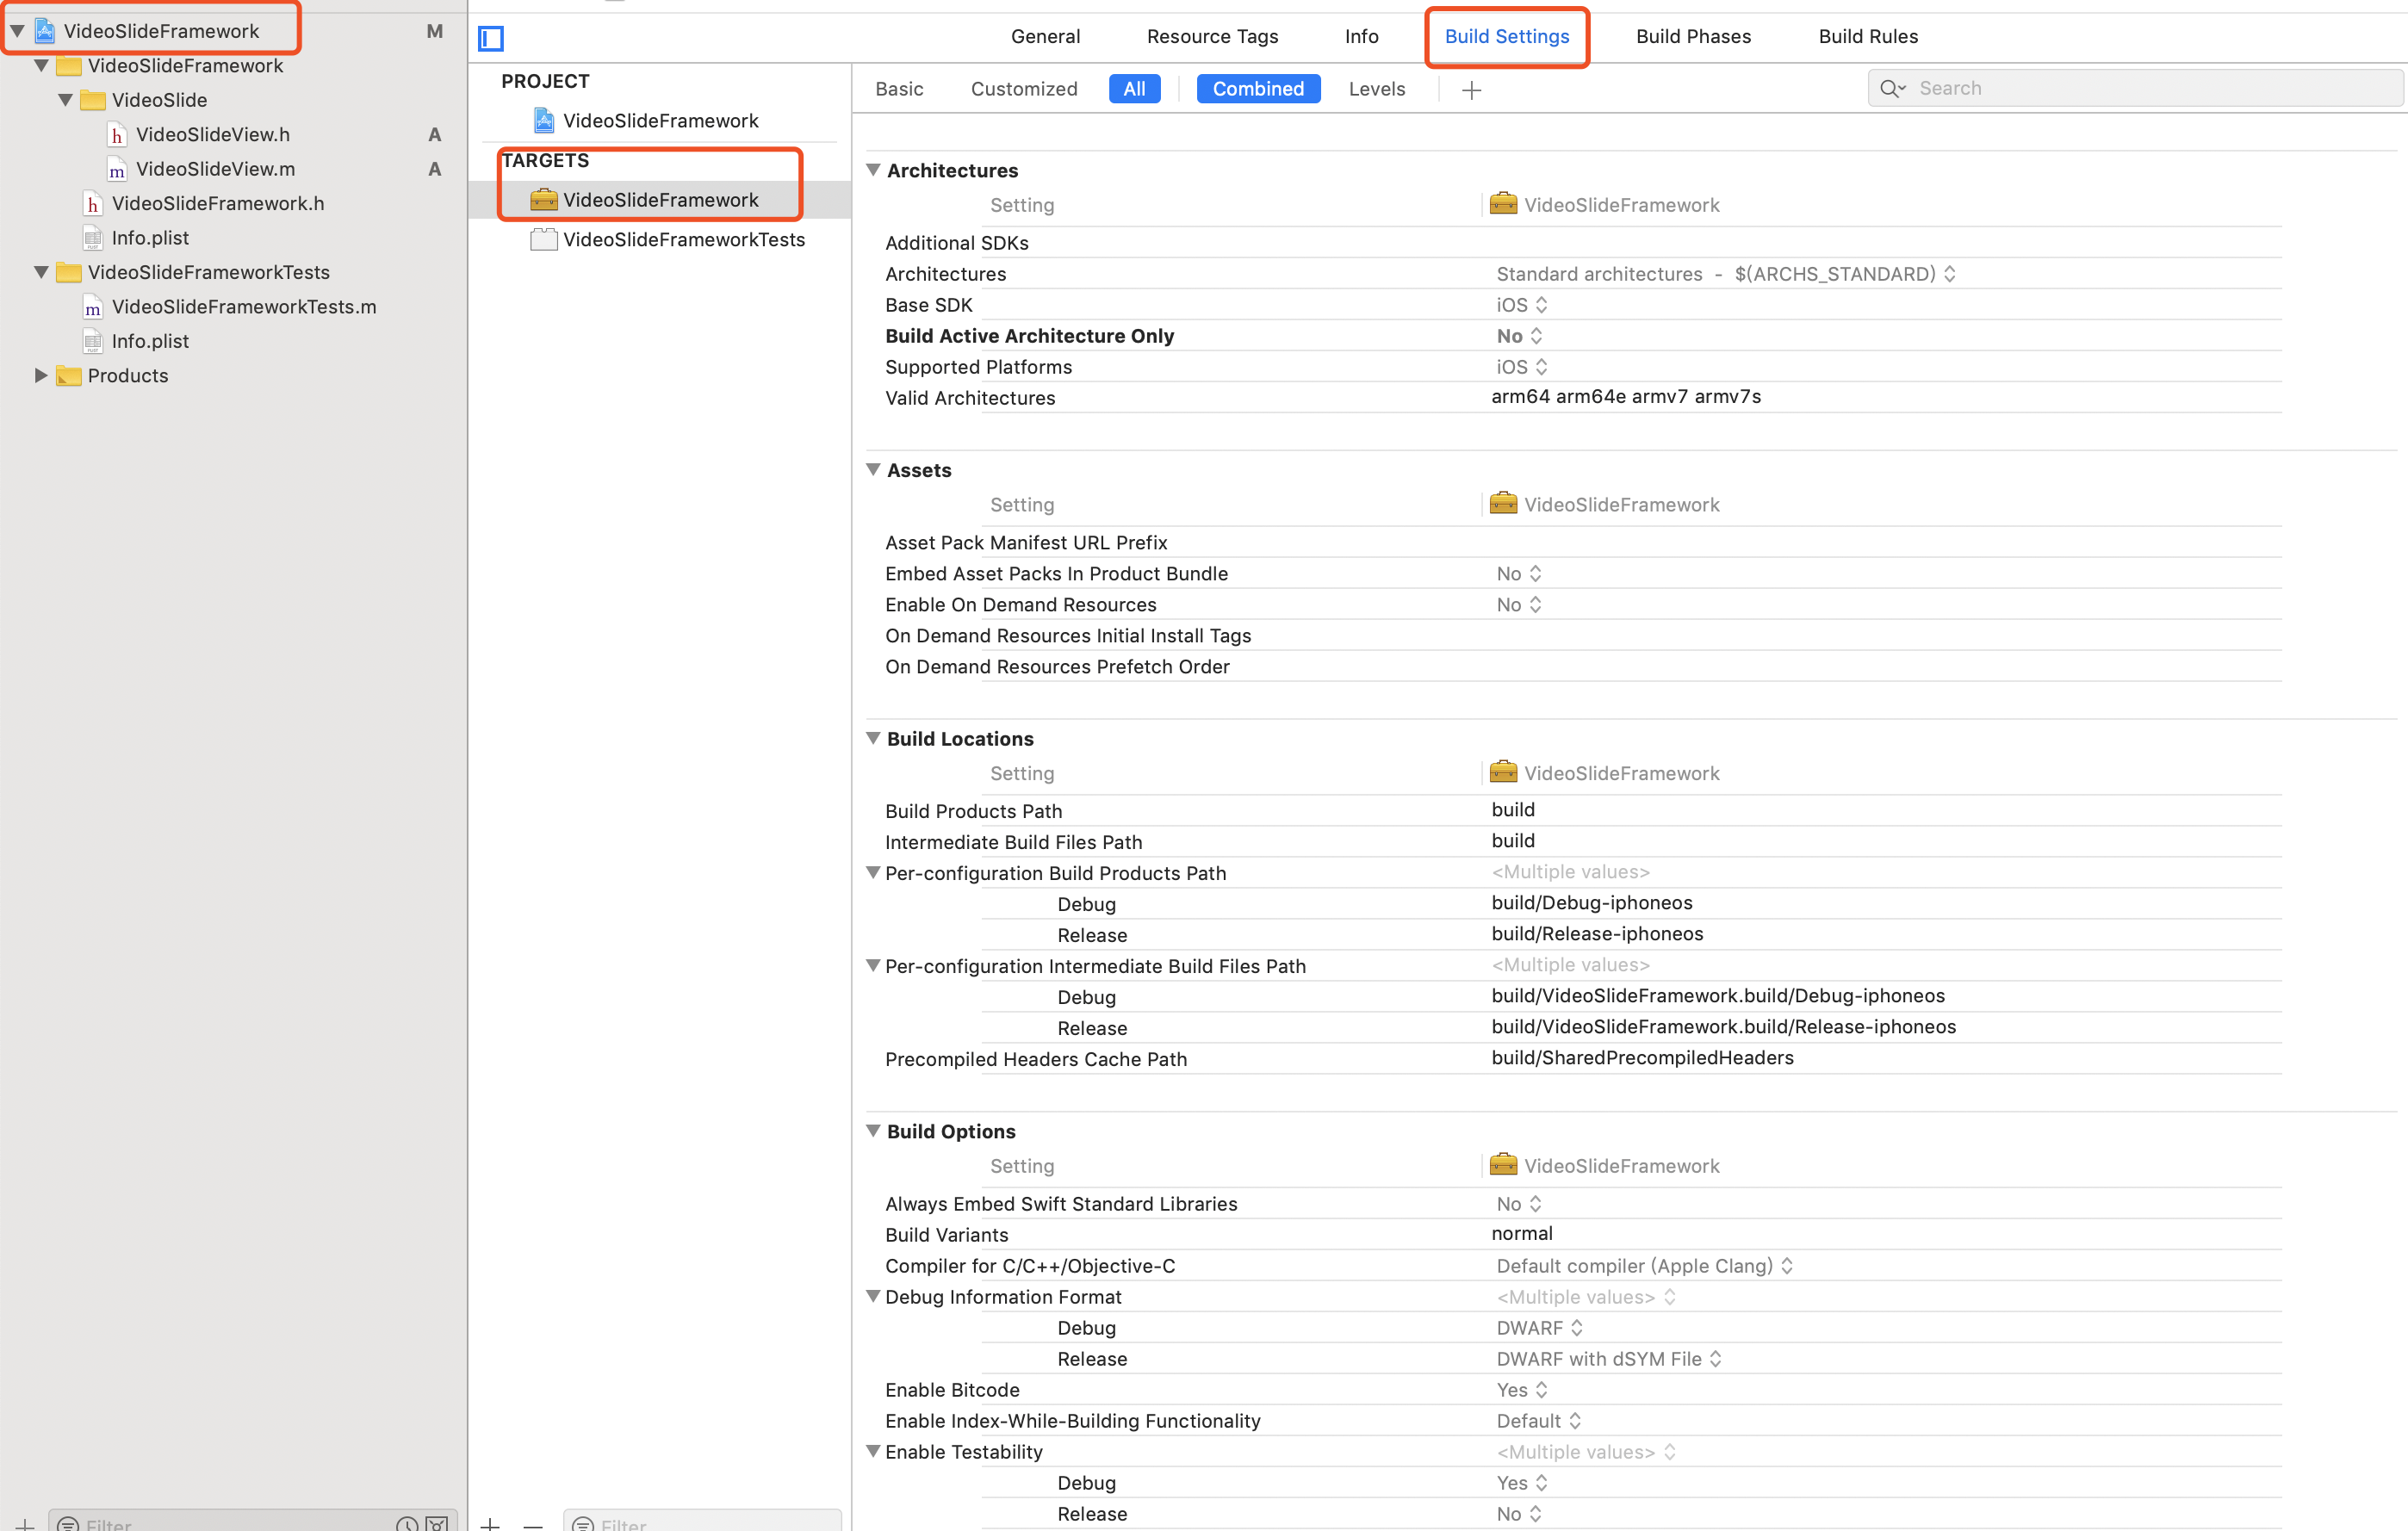Select the VideoSlideFramework project blueprint icon
Screen dimensions: 2408x1531
(x=543, y=121)
